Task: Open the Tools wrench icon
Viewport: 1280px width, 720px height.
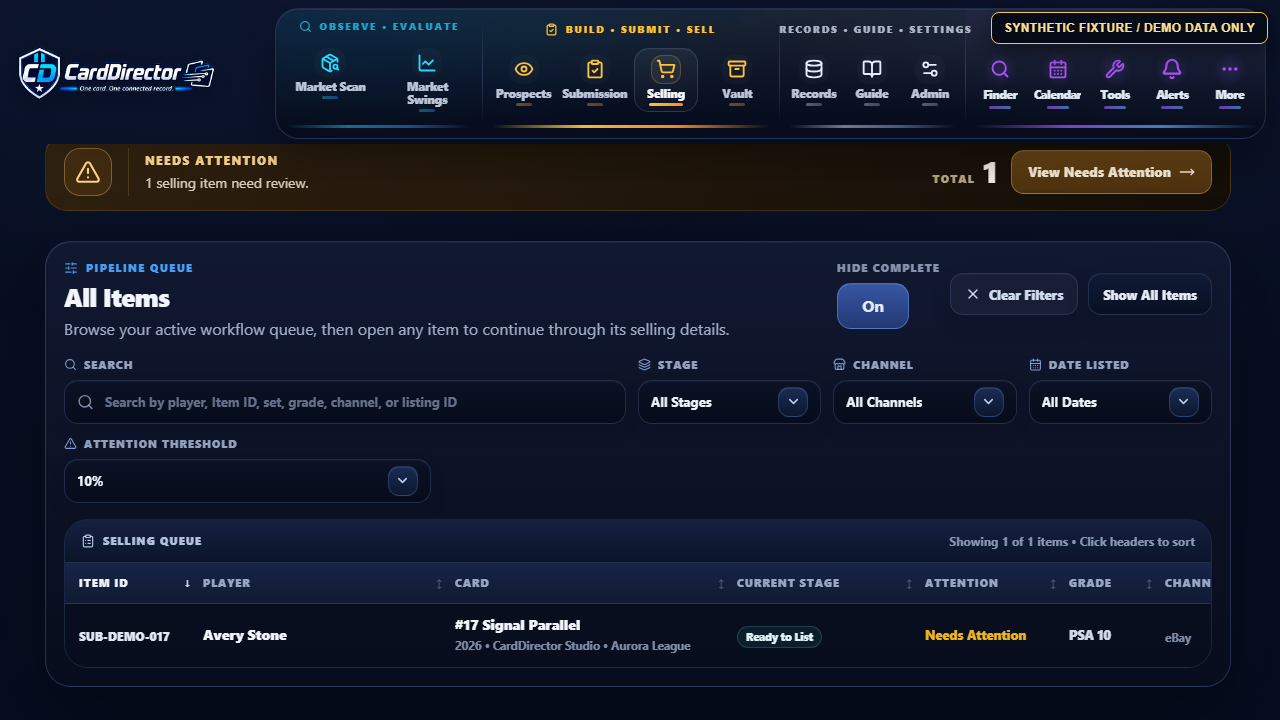Action: [x=1115, y=69]
